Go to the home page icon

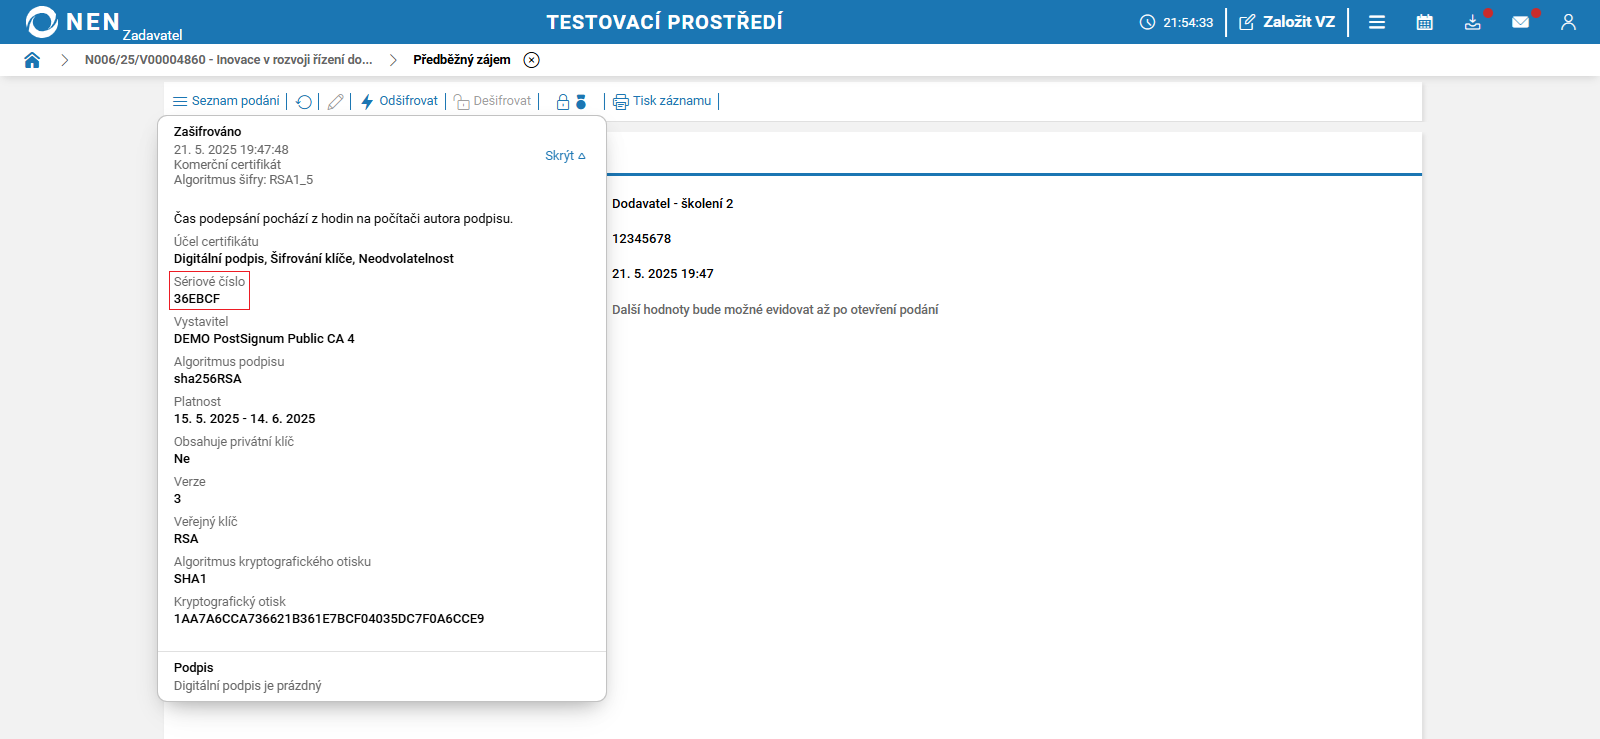coord(32,60)
